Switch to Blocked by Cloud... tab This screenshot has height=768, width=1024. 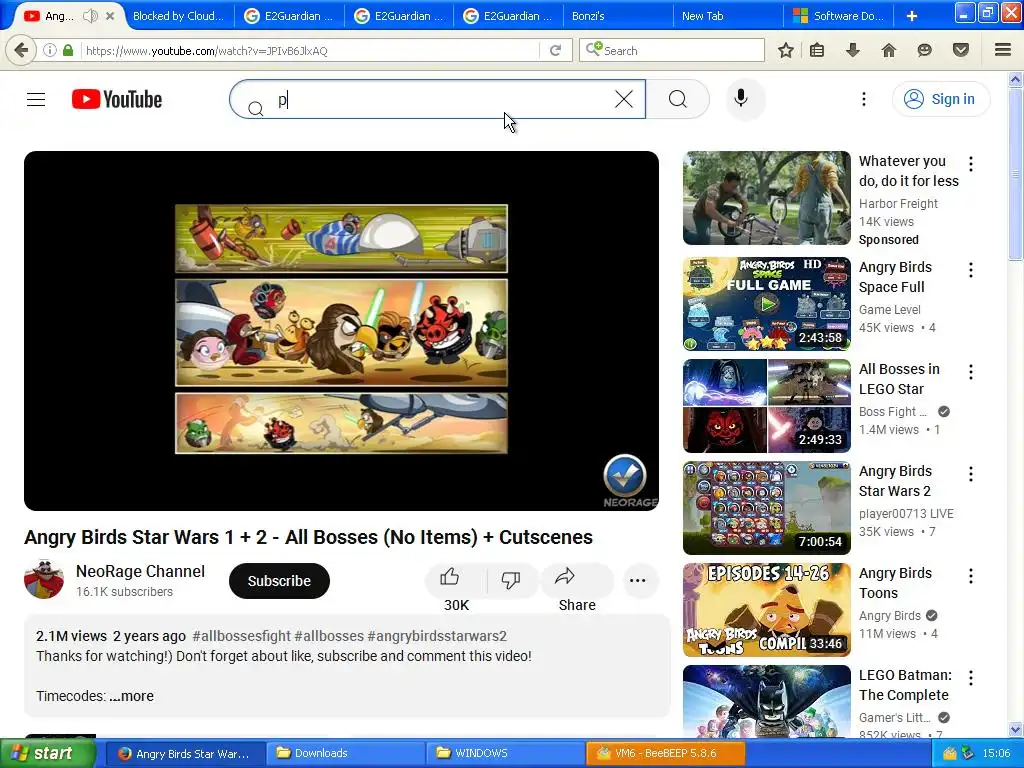(178, 16)
